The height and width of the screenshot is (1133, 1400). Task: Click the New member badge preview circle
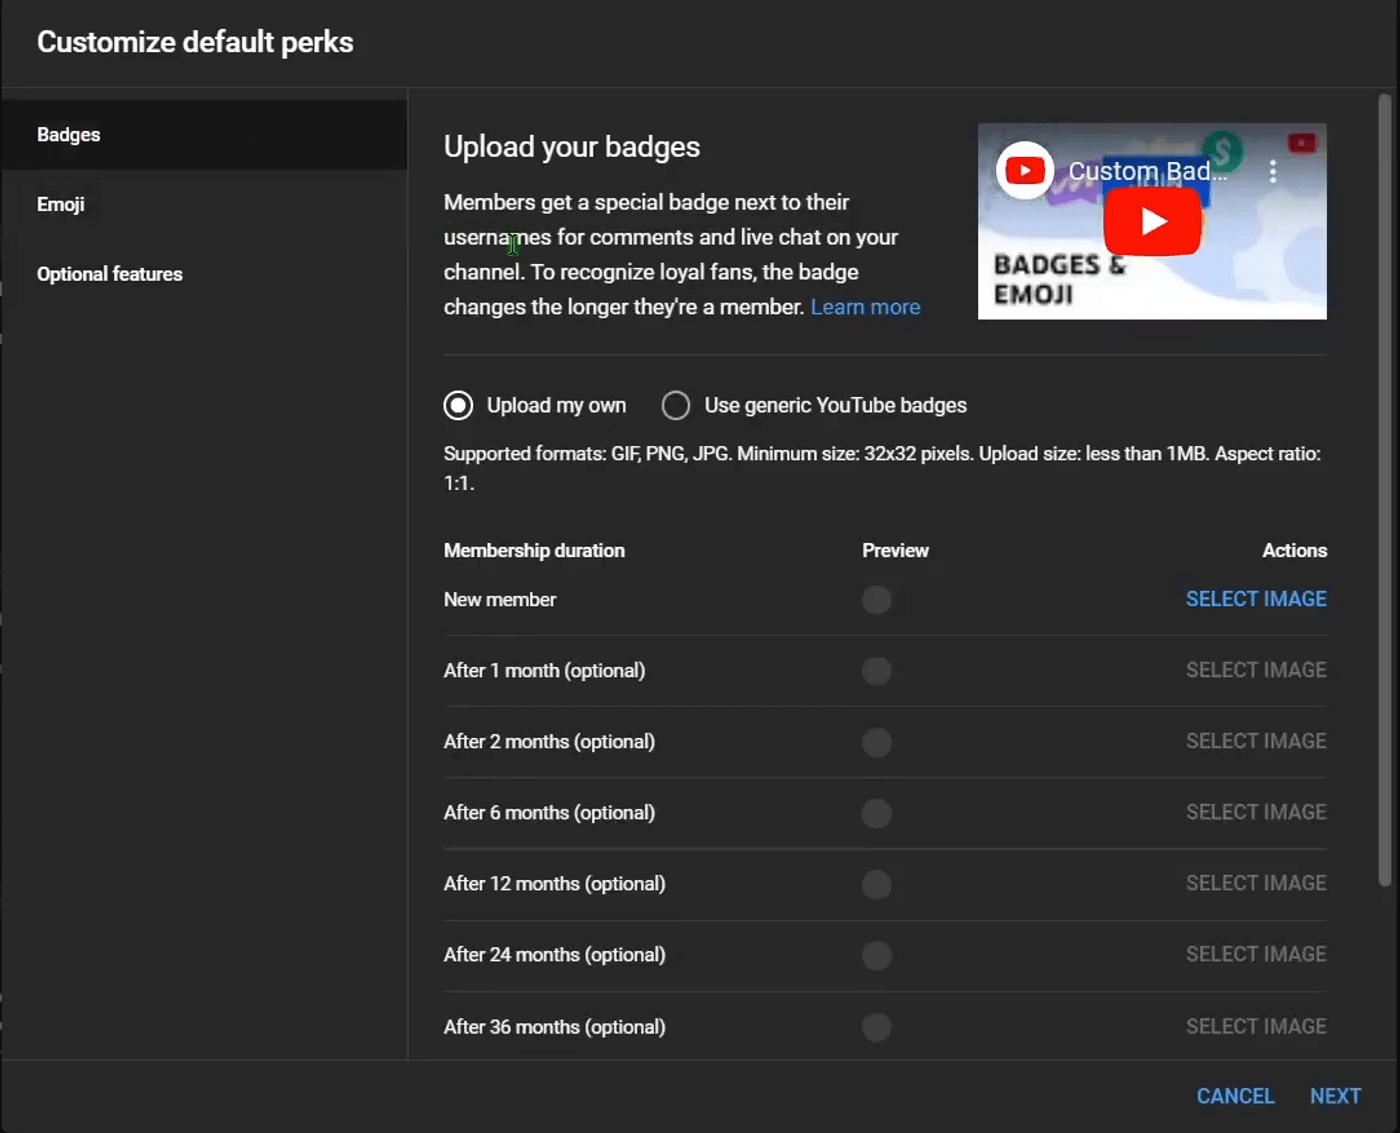click(x=876, y=600)
